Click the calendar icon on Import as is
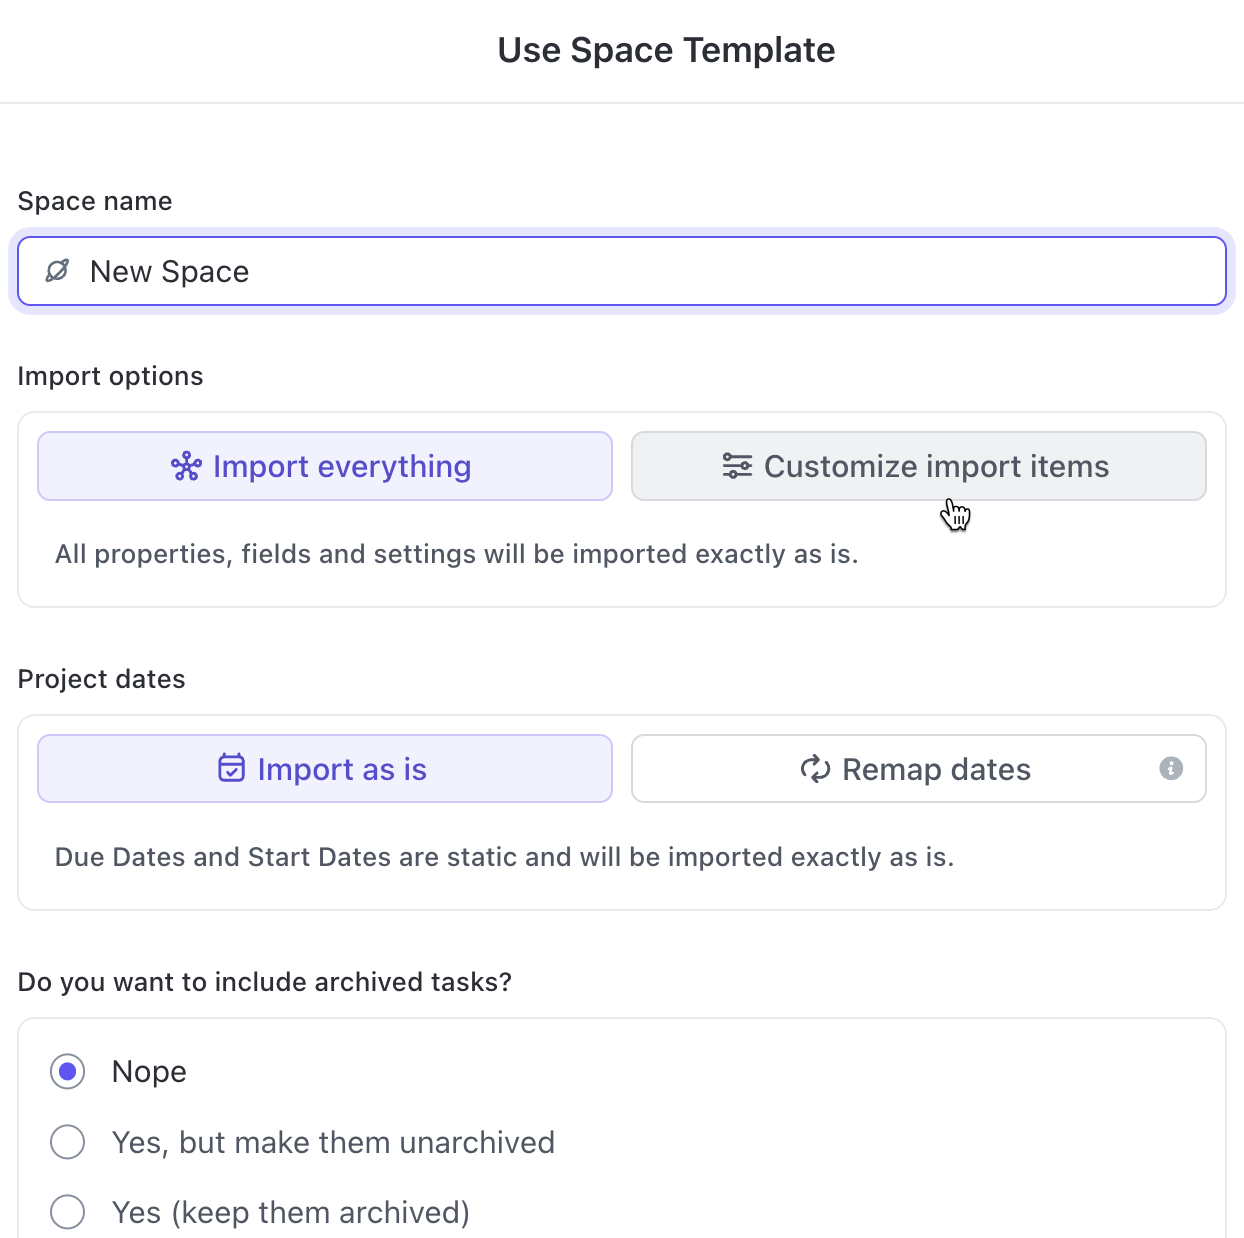This screenshot has width=1244, height=1238. pos(230,768)
